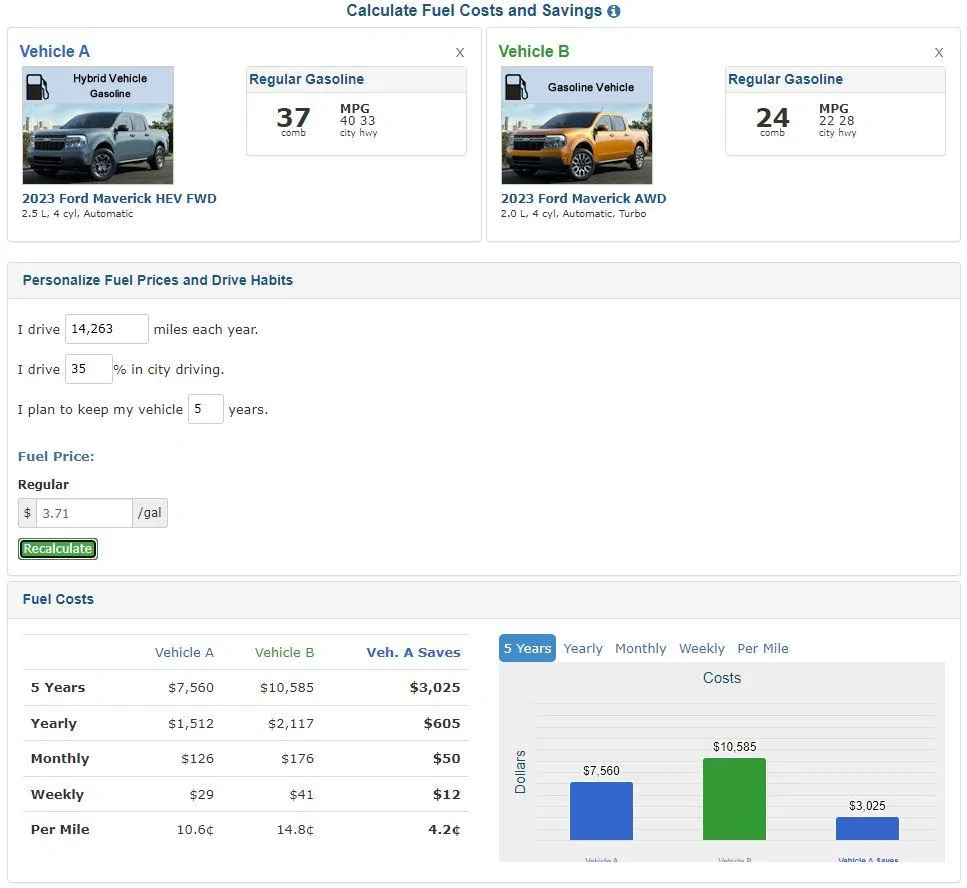Image resolution: width=967 pixels, height=888 pixels.
Task: Open 2023 Ford Maverick AWD link
Action: coord(583,199)
